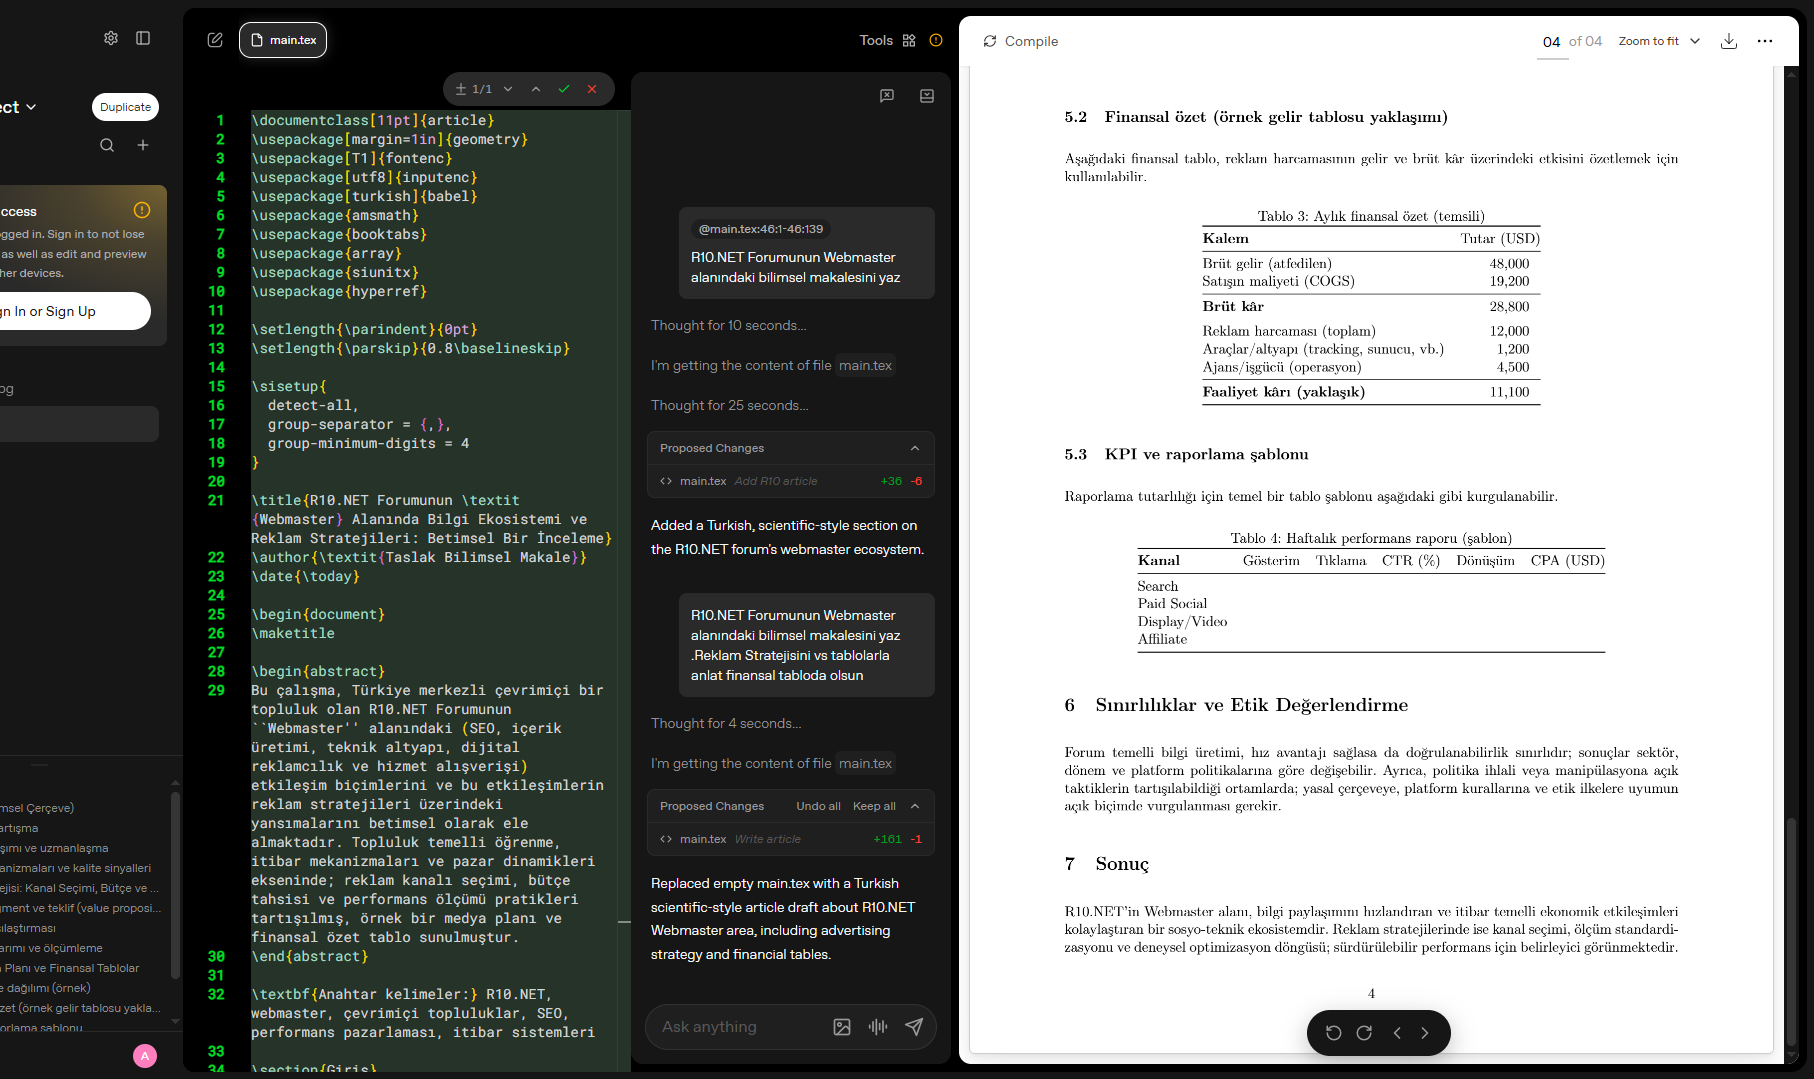Open the project name dropdown chevron
This screenshot has width=1814, height=1079.
tap(31, 107)
